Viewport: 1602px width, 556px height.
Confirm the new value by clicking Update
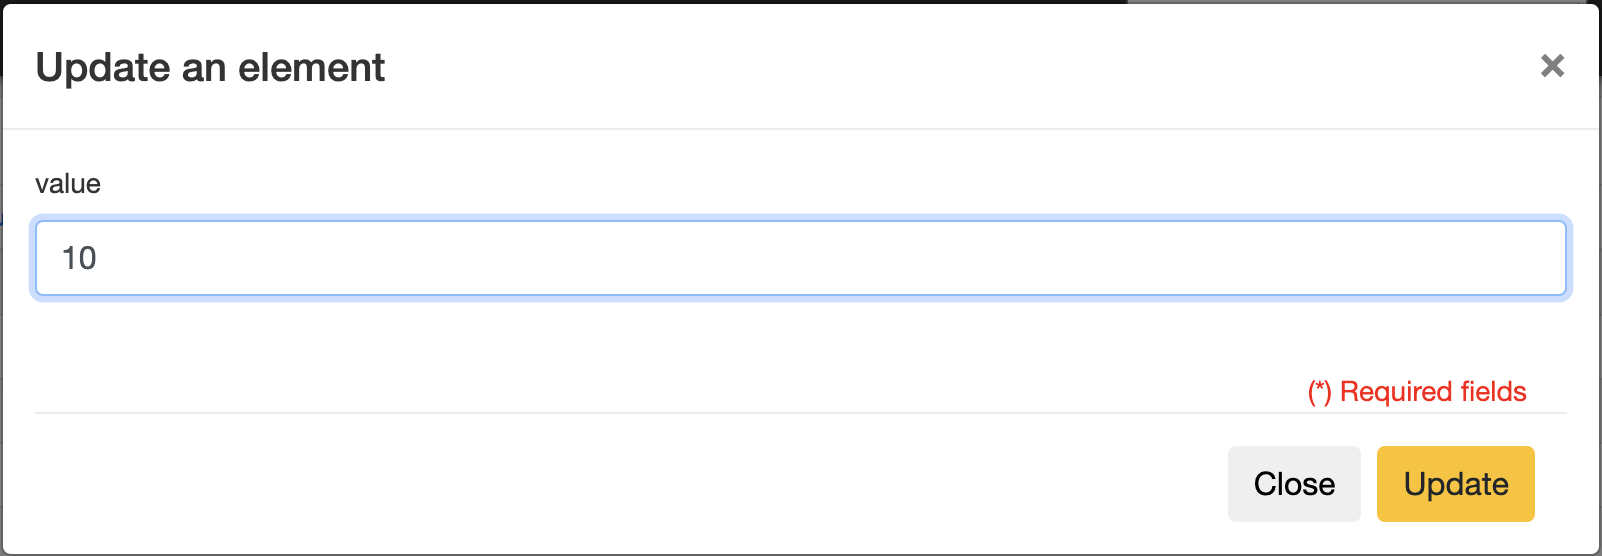click(1455, 484)
